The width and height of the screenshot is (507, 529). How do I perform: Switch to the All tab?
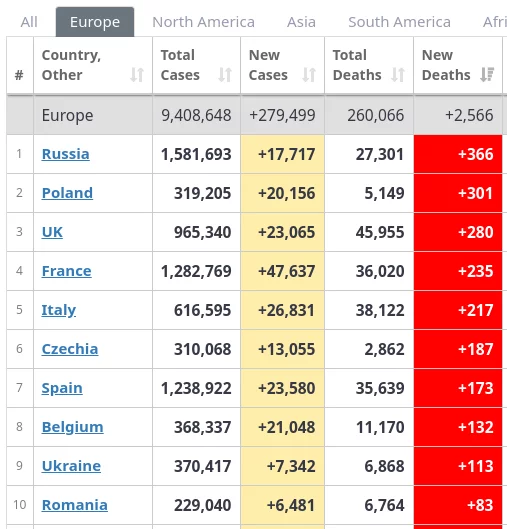coord(29,22)
